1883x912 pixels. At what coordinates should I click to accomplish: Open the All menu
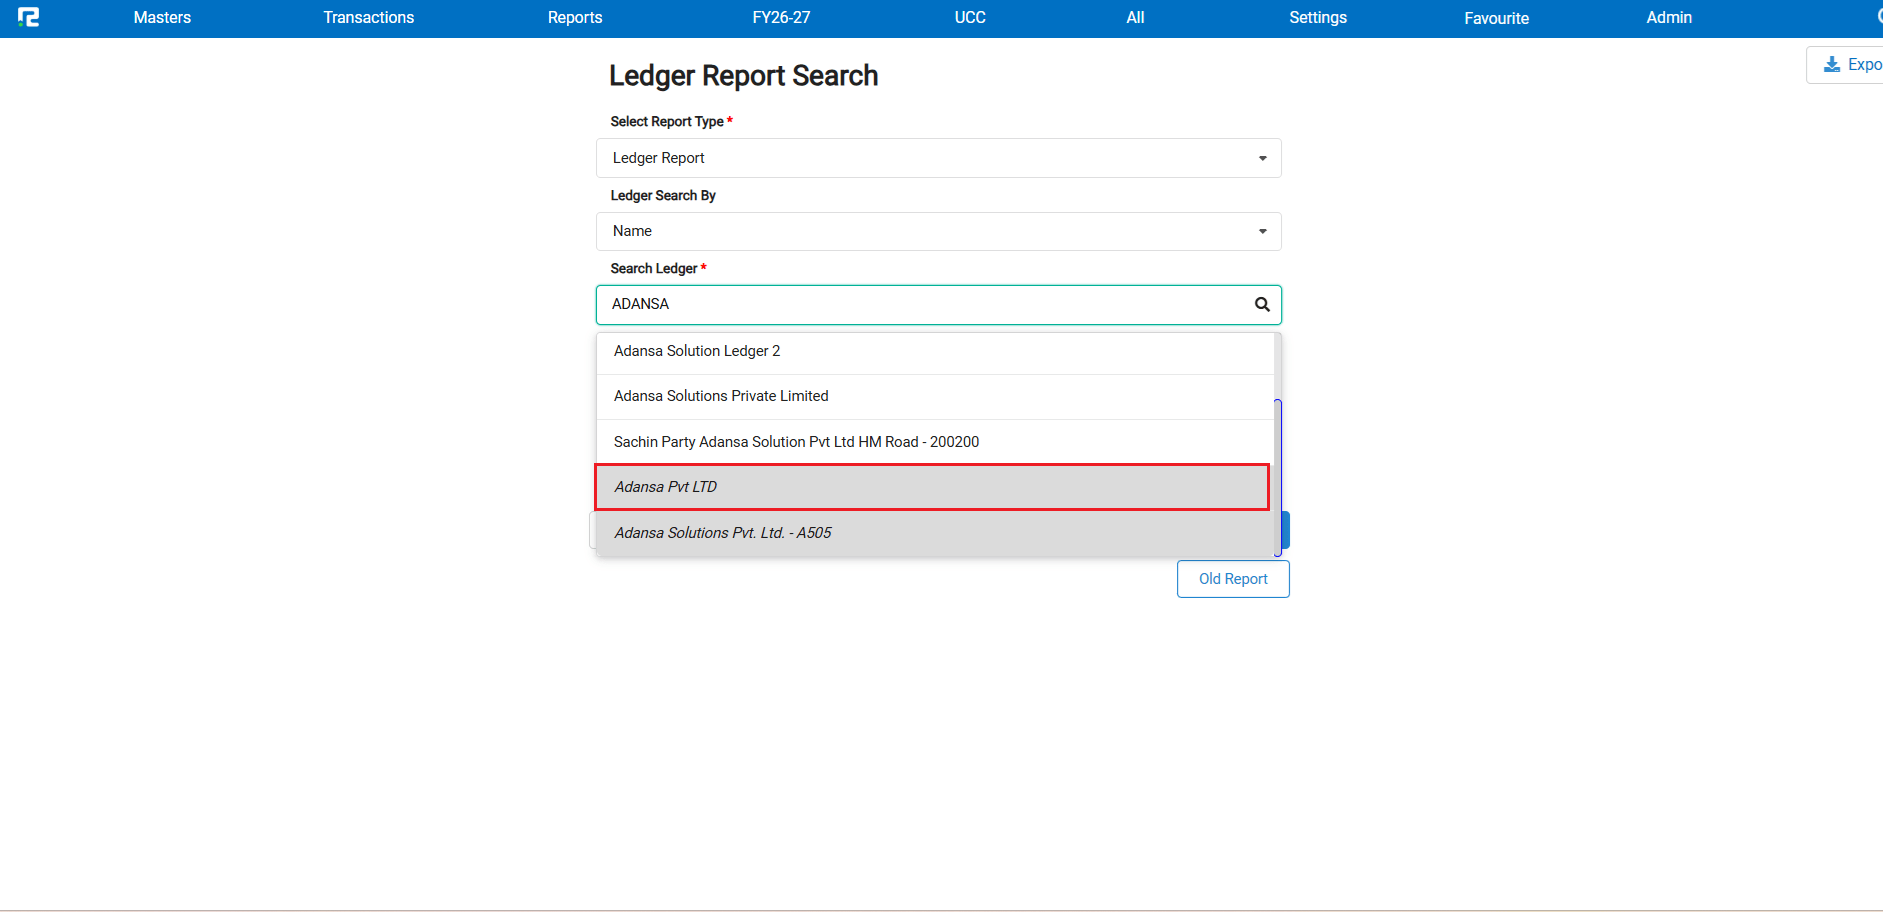click(1135, 17)
